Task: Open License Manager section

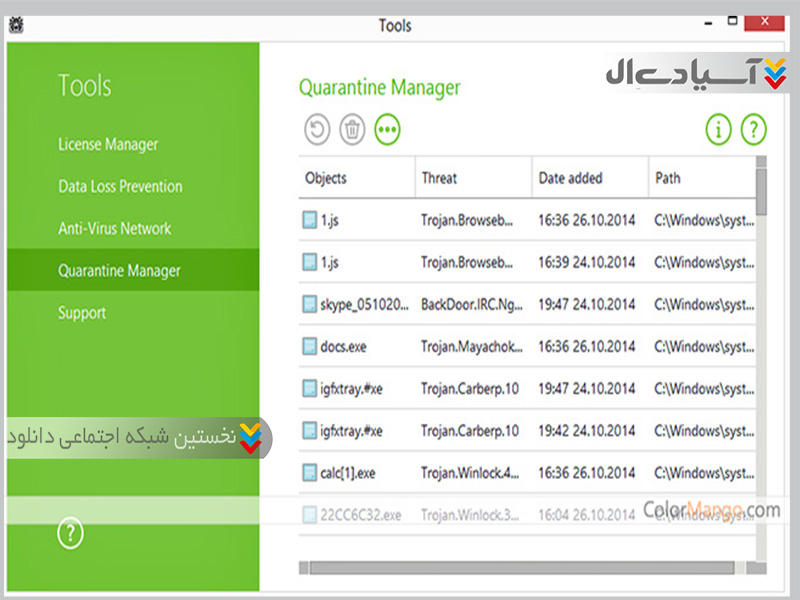Action: click(108, 145)
